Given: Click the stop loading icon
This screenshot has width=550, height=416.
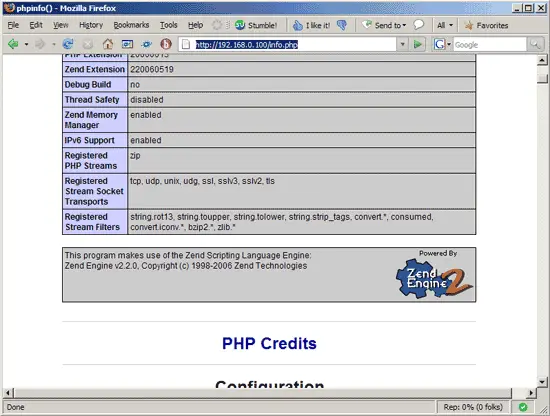Looking at the screenshot, I should point(88,44).
